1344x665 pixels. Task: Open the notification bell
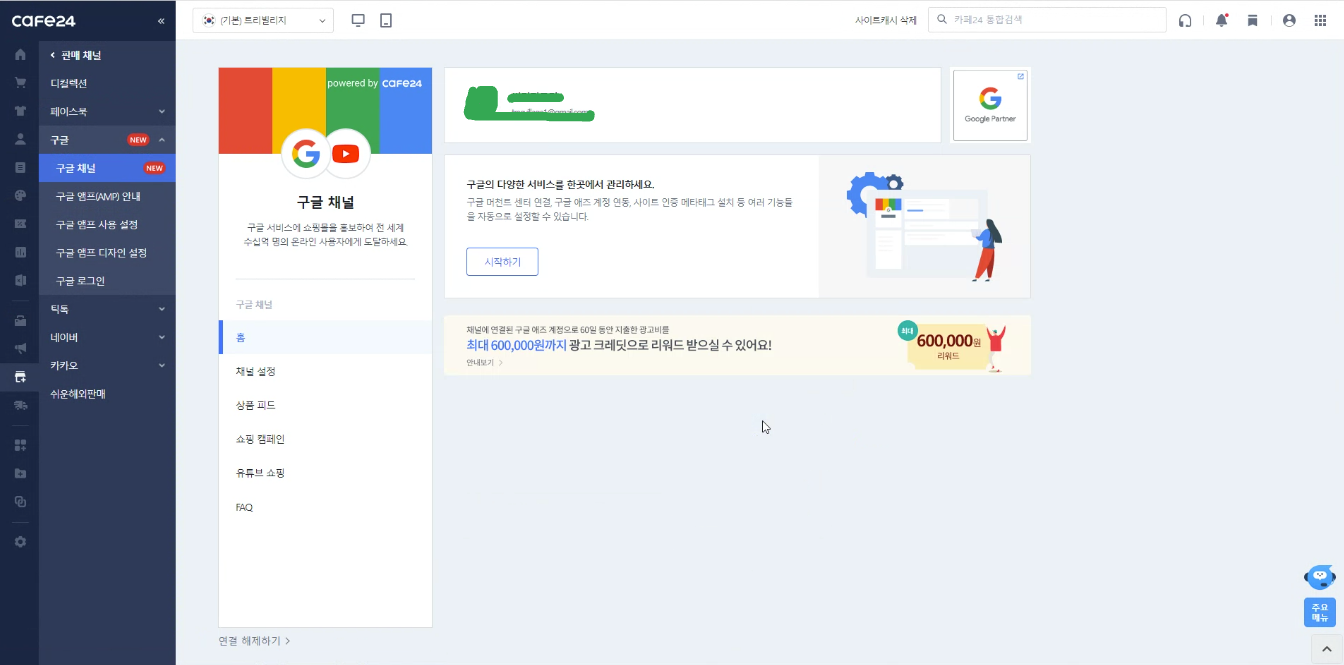(1221, 20)
